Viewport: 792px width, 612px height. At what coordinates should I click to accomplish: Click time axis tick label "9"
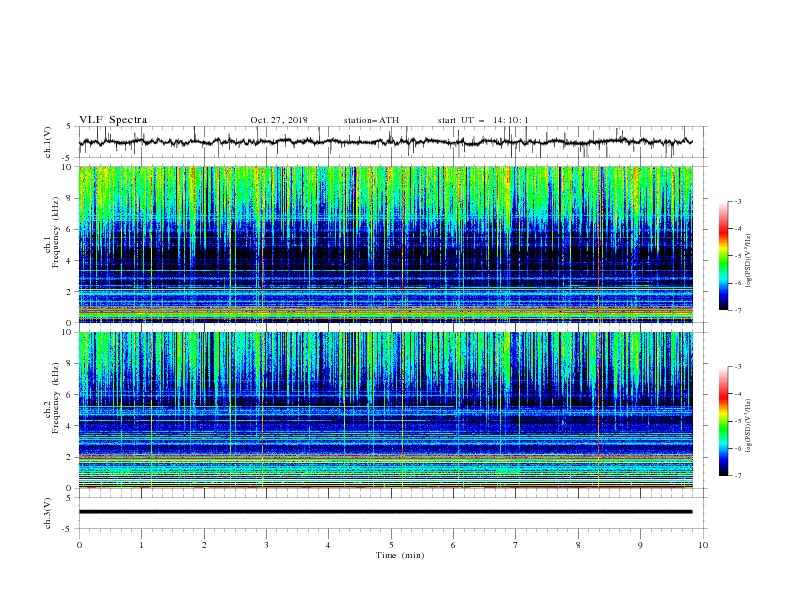640,545
